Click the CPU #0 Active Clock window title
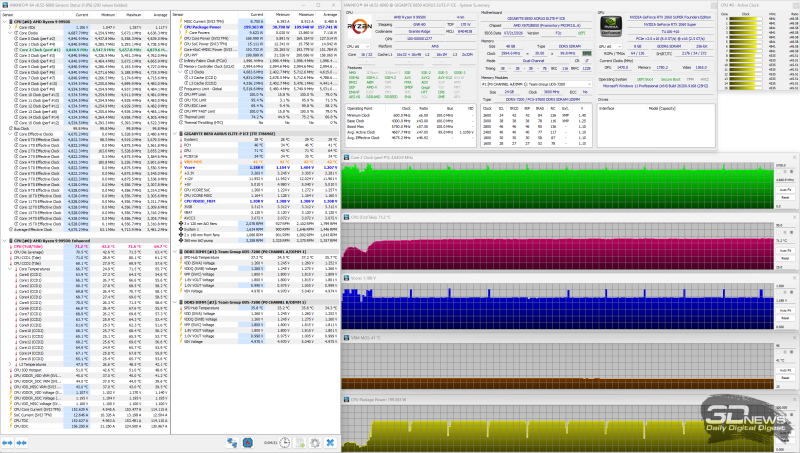800x453 pixels. point(740,5)
